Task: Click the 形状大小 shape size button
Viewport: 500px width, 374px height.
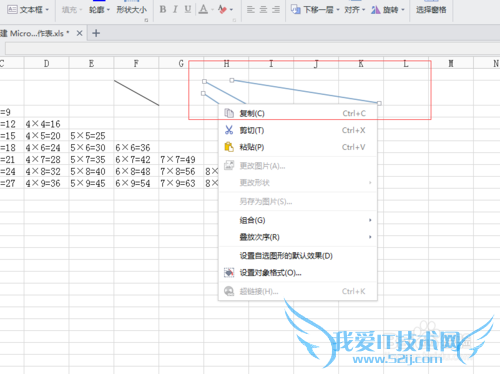Action: 131,10
